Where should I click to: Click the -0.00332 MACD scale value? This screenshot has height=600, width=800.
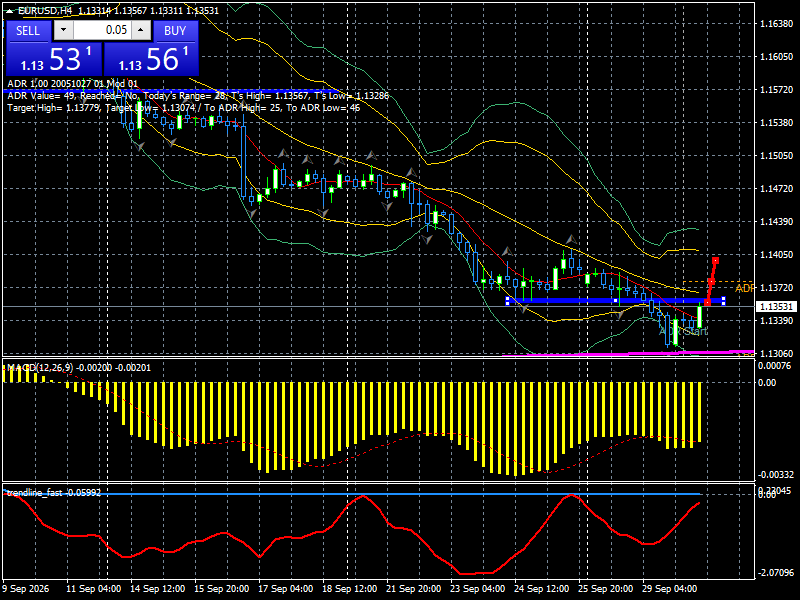[x=776, y=474]
